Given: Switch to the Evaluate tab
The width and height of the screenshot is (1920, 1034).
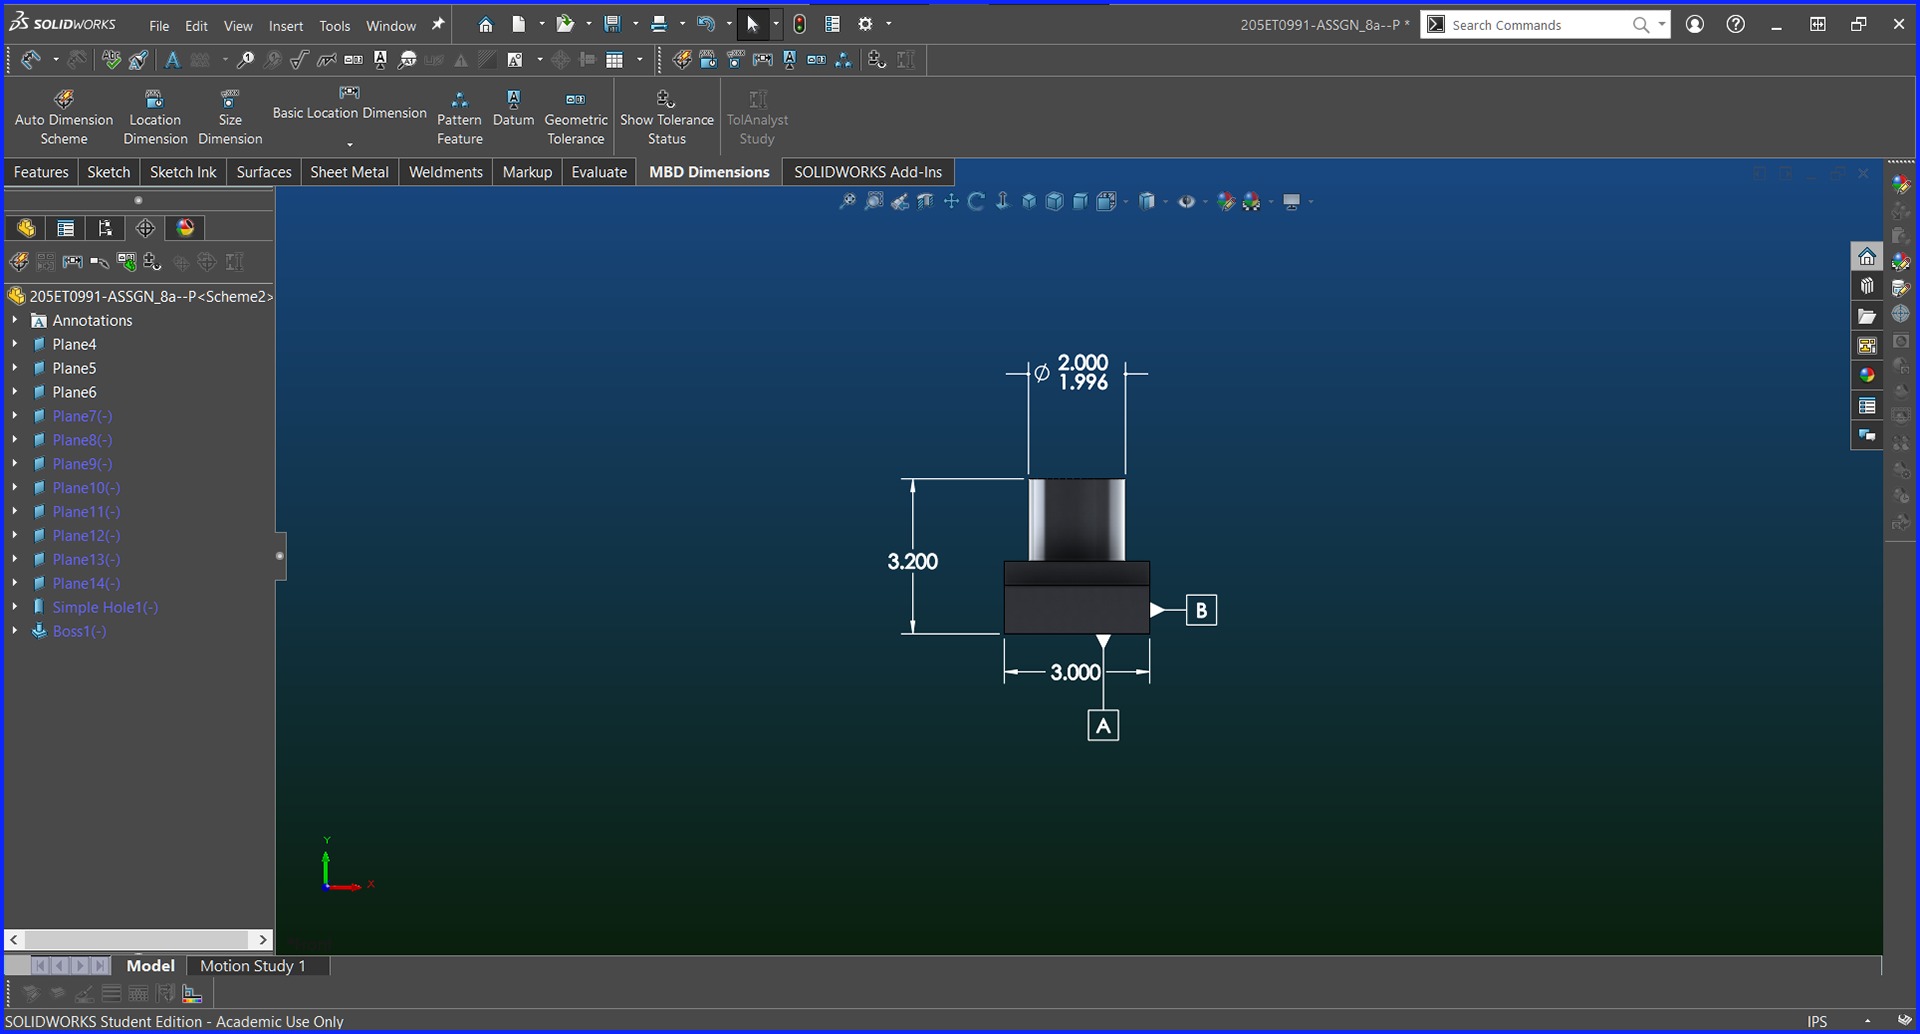Looking at the screenshot, I should point(599,172).
